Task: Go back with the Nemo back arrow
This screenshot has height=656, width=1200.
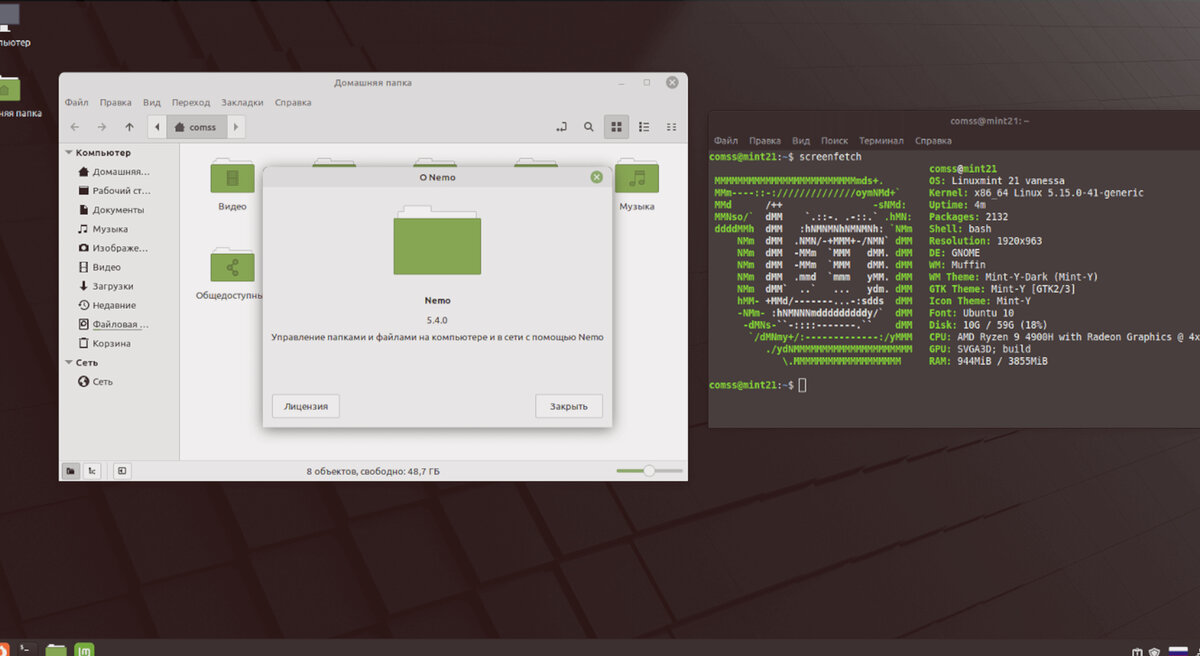Action: pos(74,127)
